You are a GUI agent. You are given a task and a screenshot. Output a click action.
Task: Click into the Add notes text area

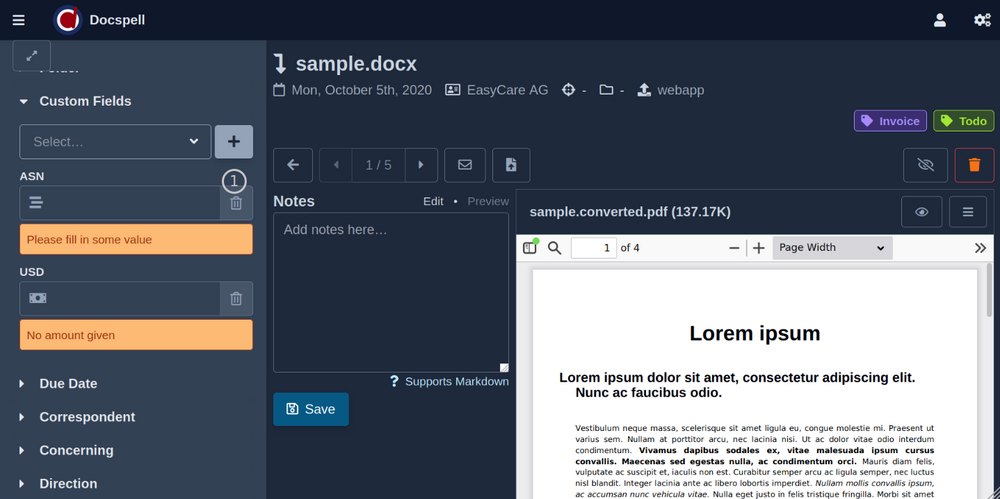point(390,290)
